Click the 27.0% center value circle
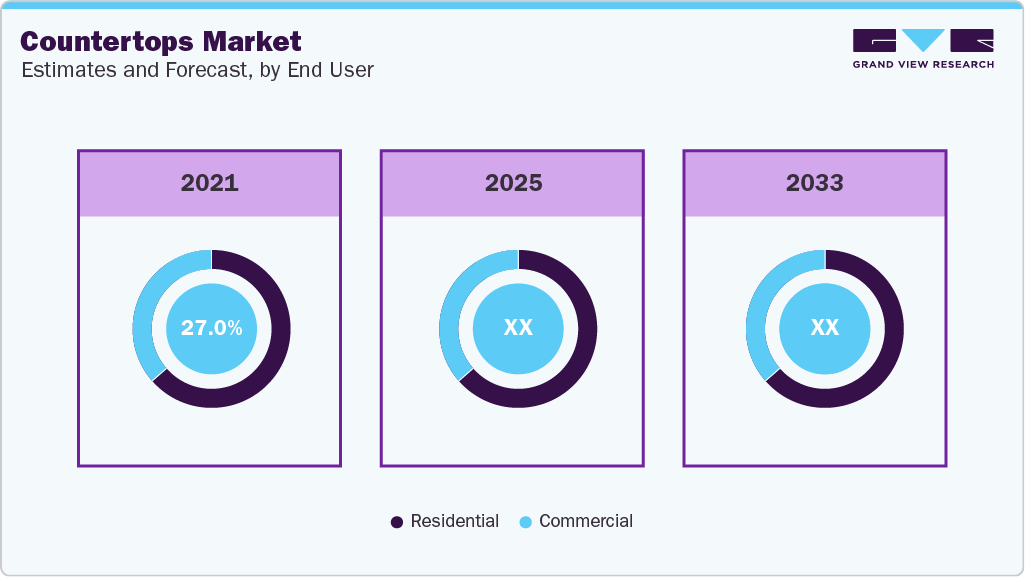This screenshot has width=1025, height=577. [x=211, y=328]
